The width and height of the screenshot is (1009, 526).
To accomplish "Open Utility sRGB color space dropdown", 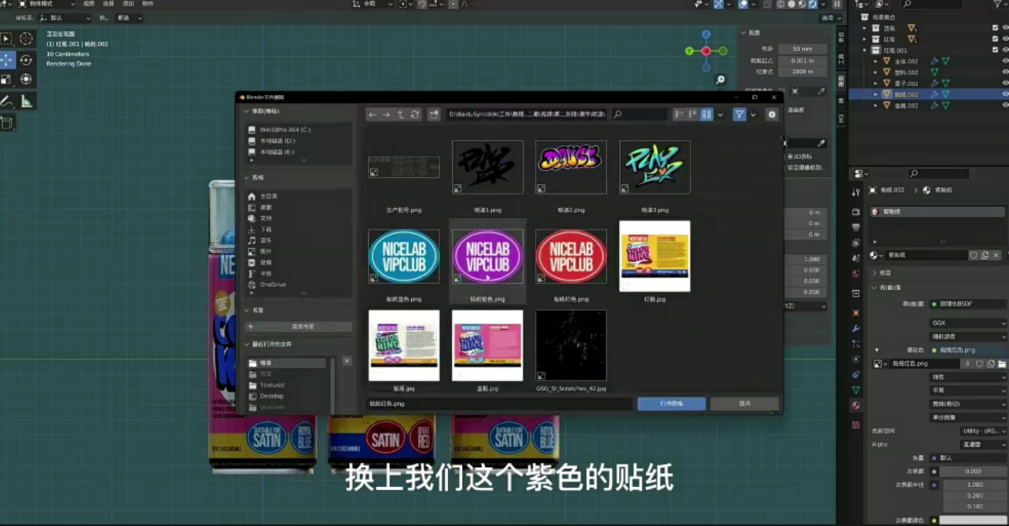I will (x=982, y=431).
